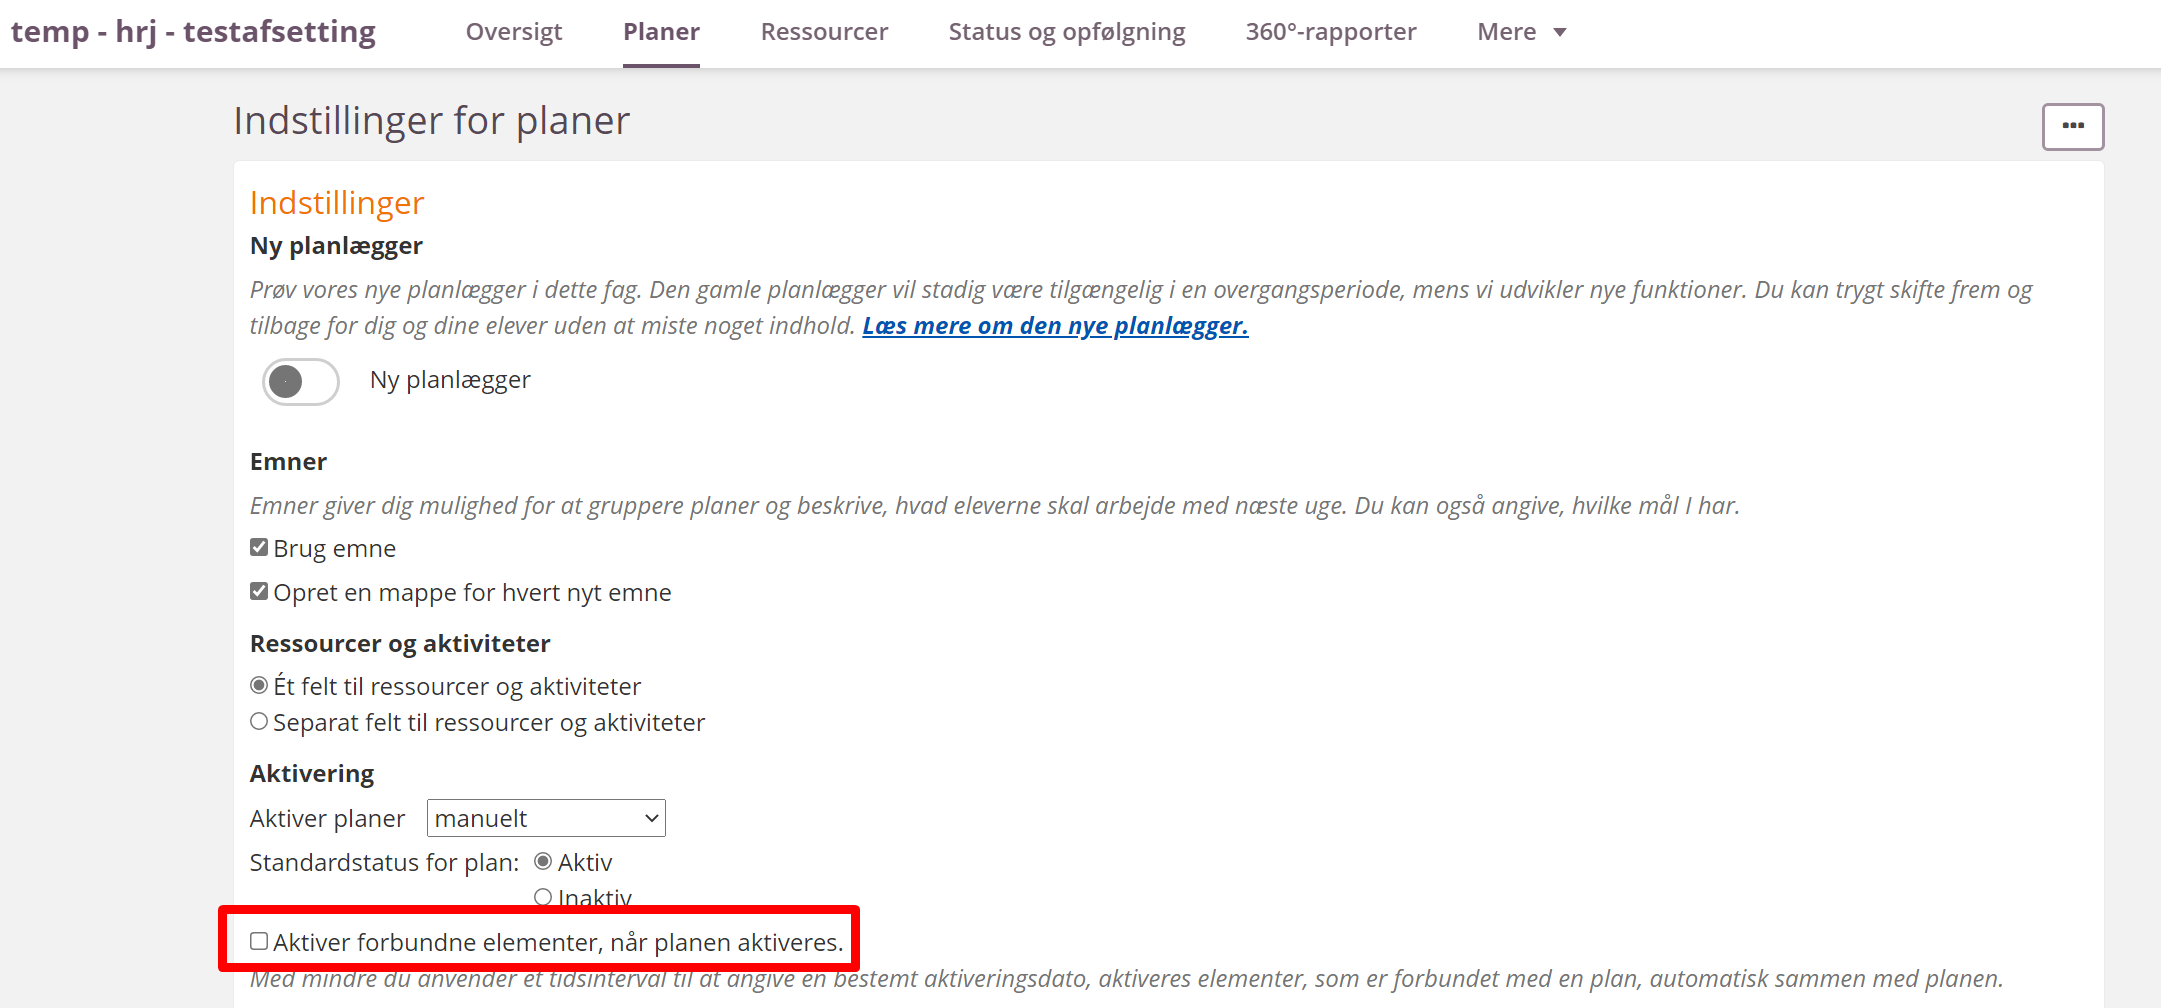Select Ét felt til ressourcer og aktiviteter
The height and width of the screenshot is (1008, 2161).
[x=259, y=685]
